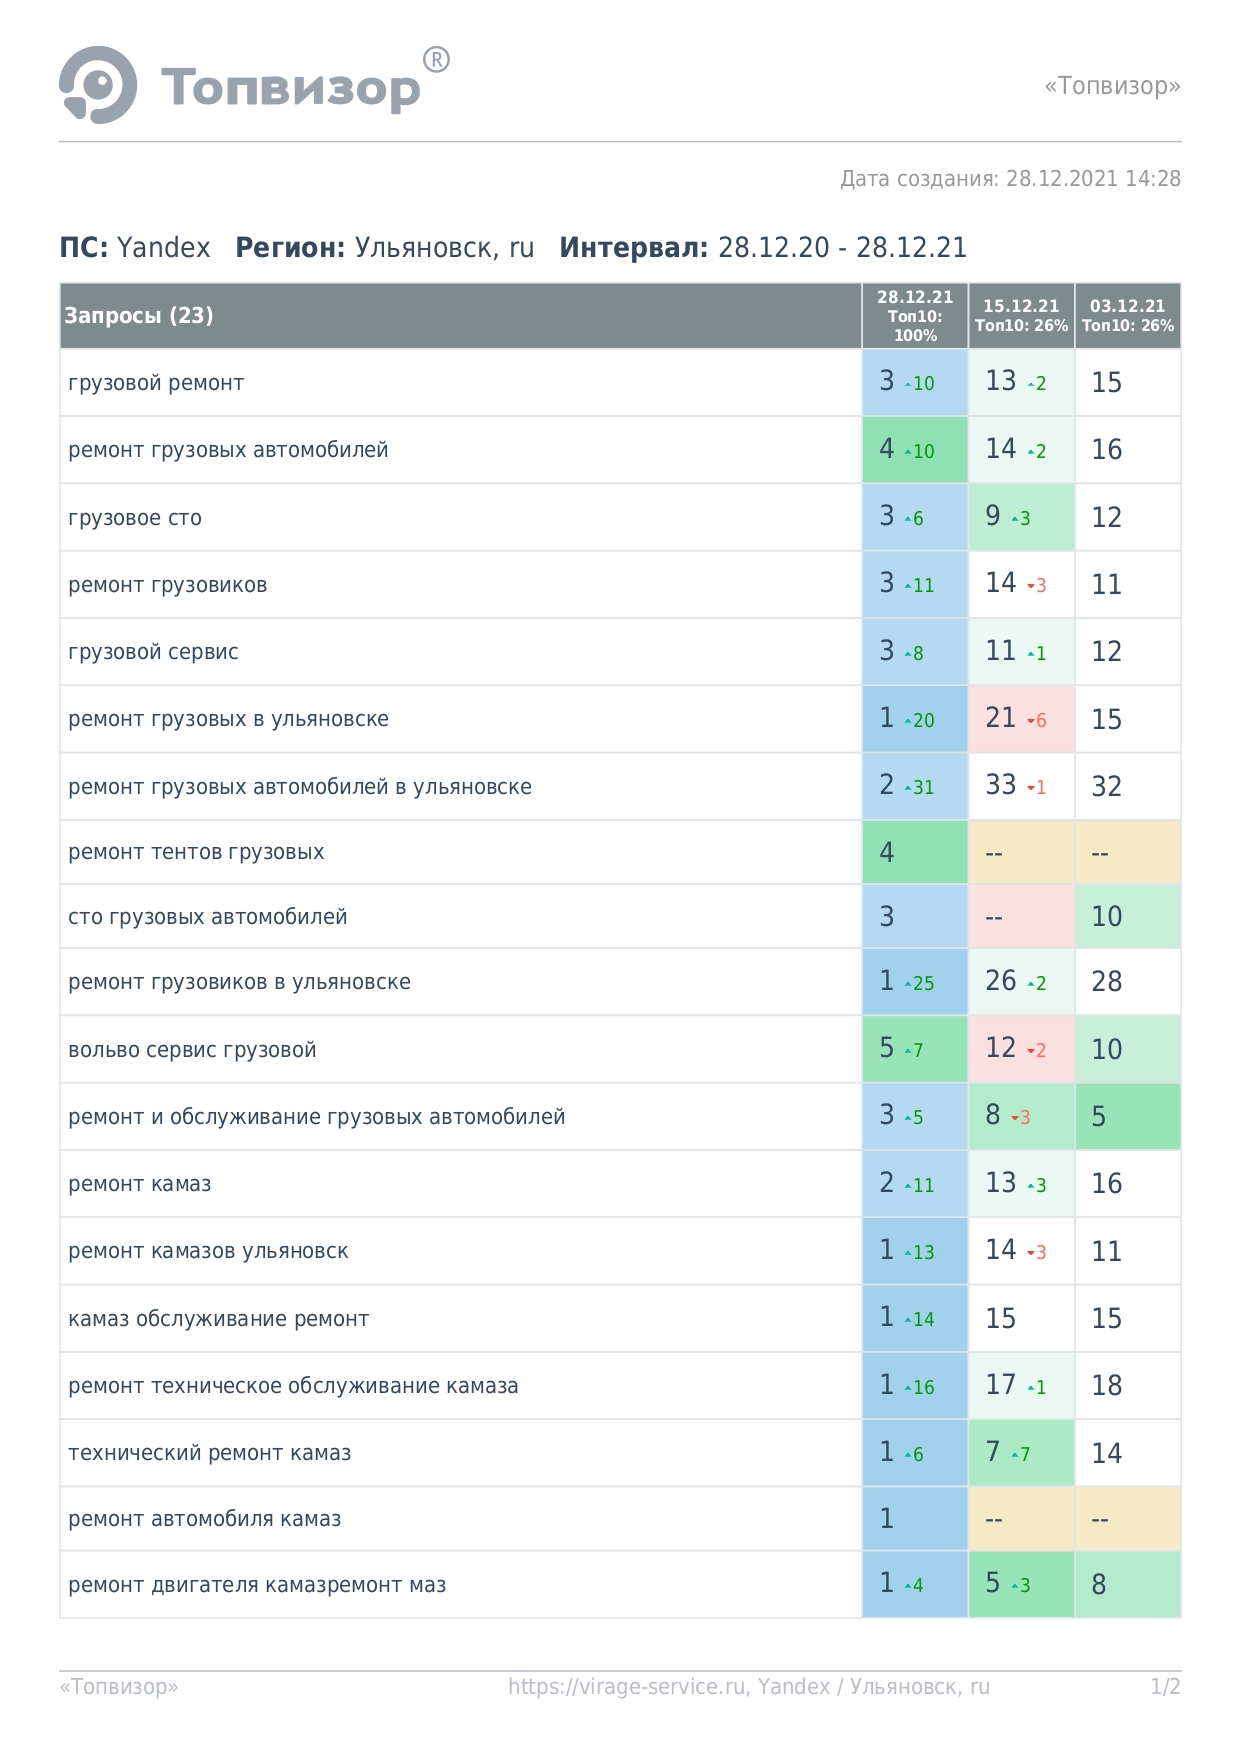The height and width of the screenshot is (1754, 1241).
Task: Click the green arrow with 31 change
Action: (908, 788)
